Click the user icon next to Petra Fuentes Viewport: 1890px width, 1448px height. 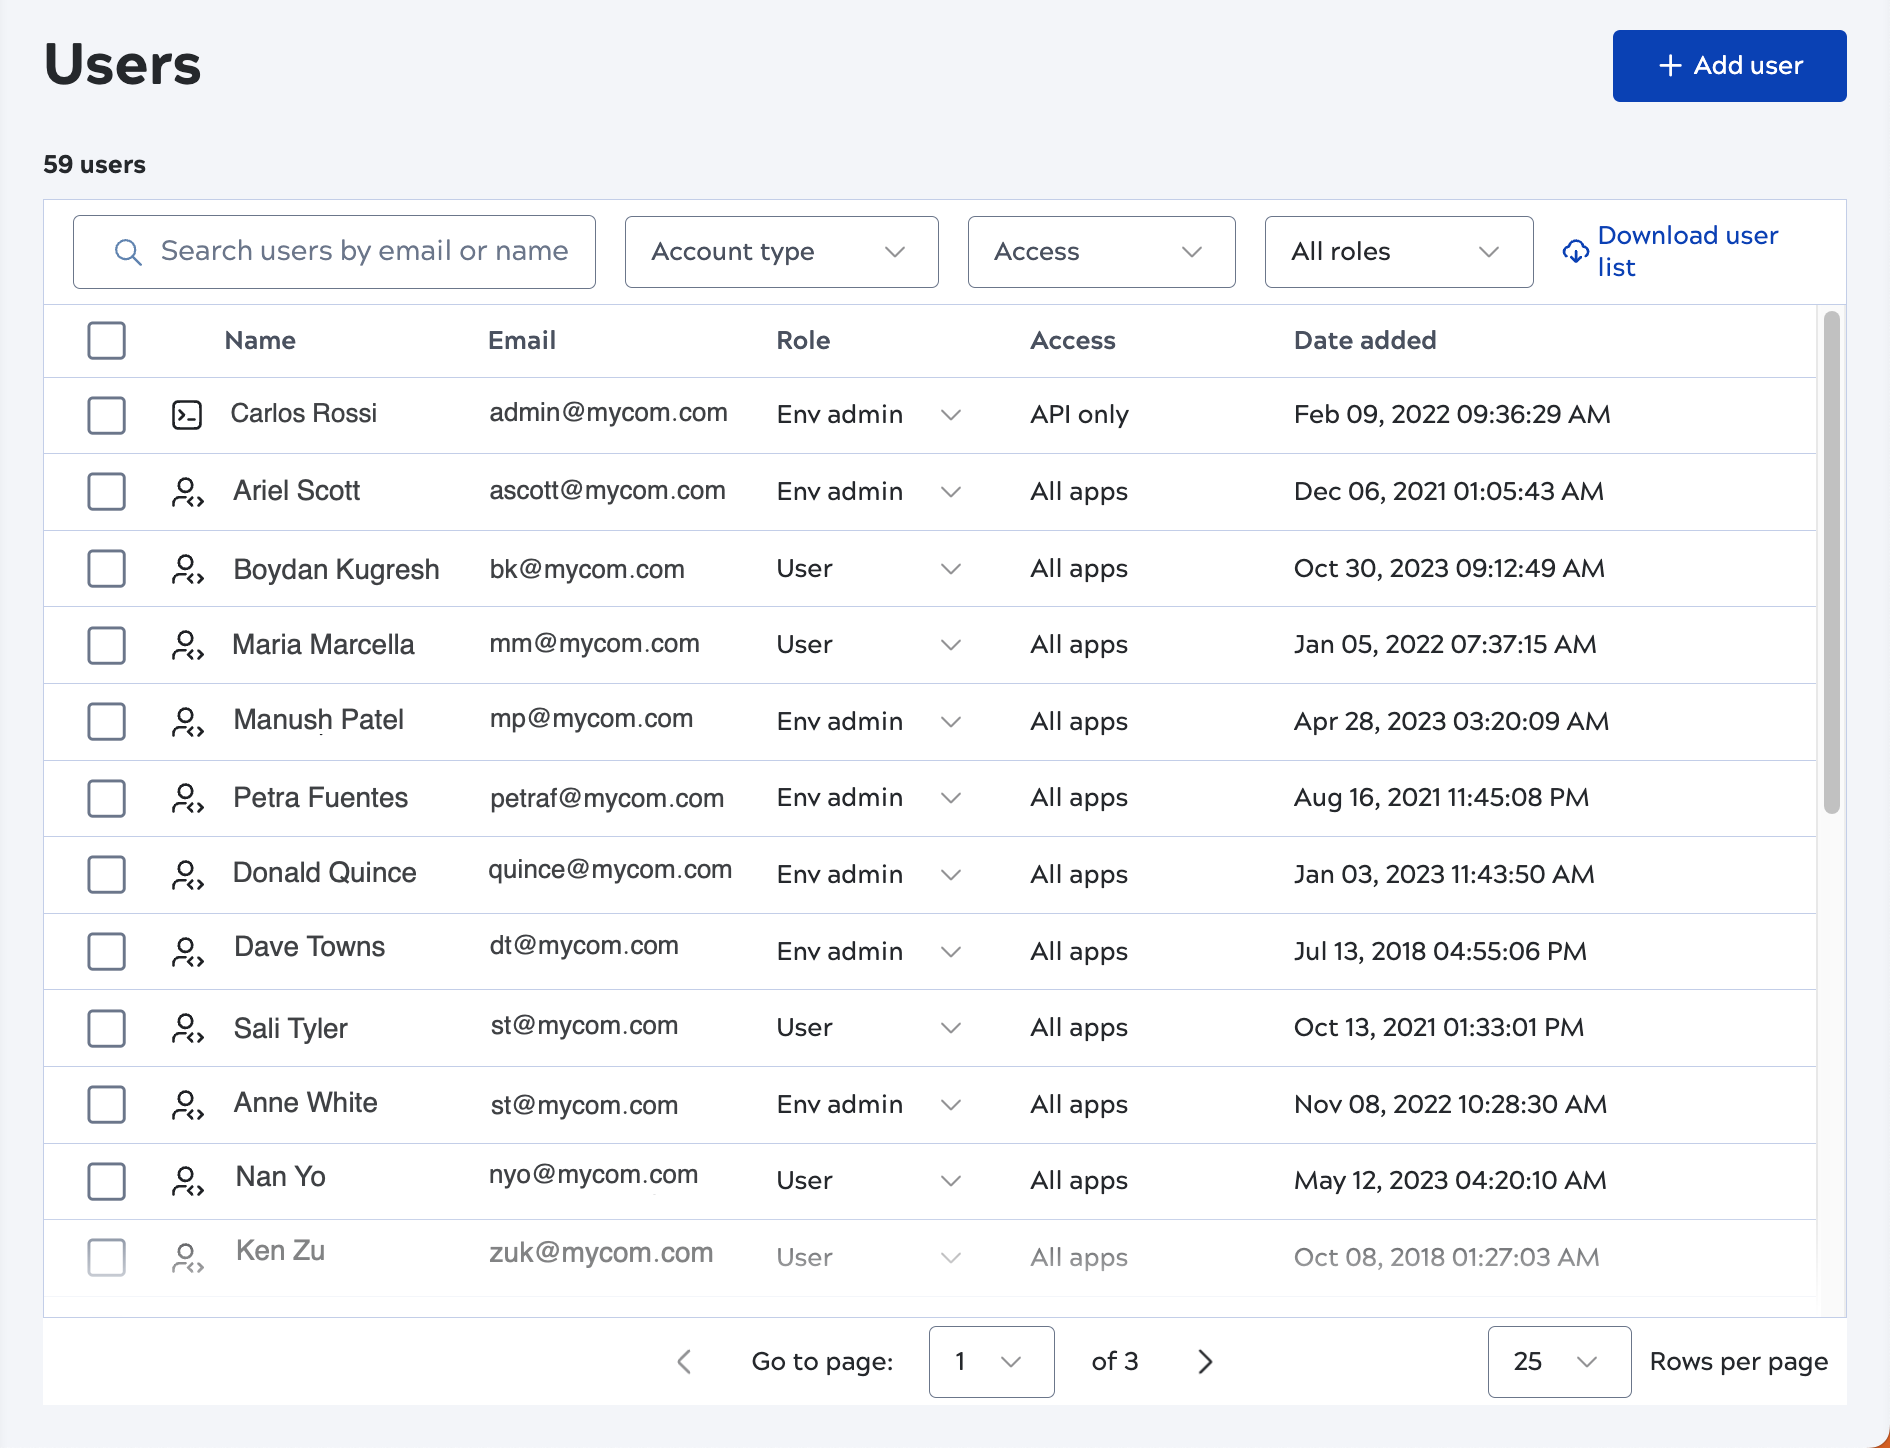187,798
